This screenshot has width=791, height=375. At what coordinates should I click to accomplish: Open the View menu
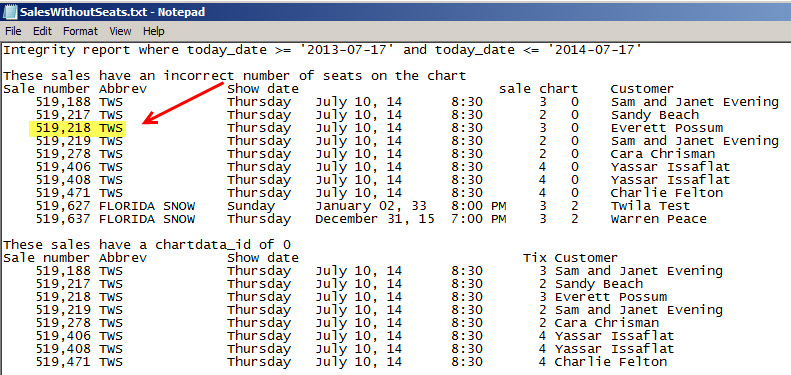[x=120, y=31]
